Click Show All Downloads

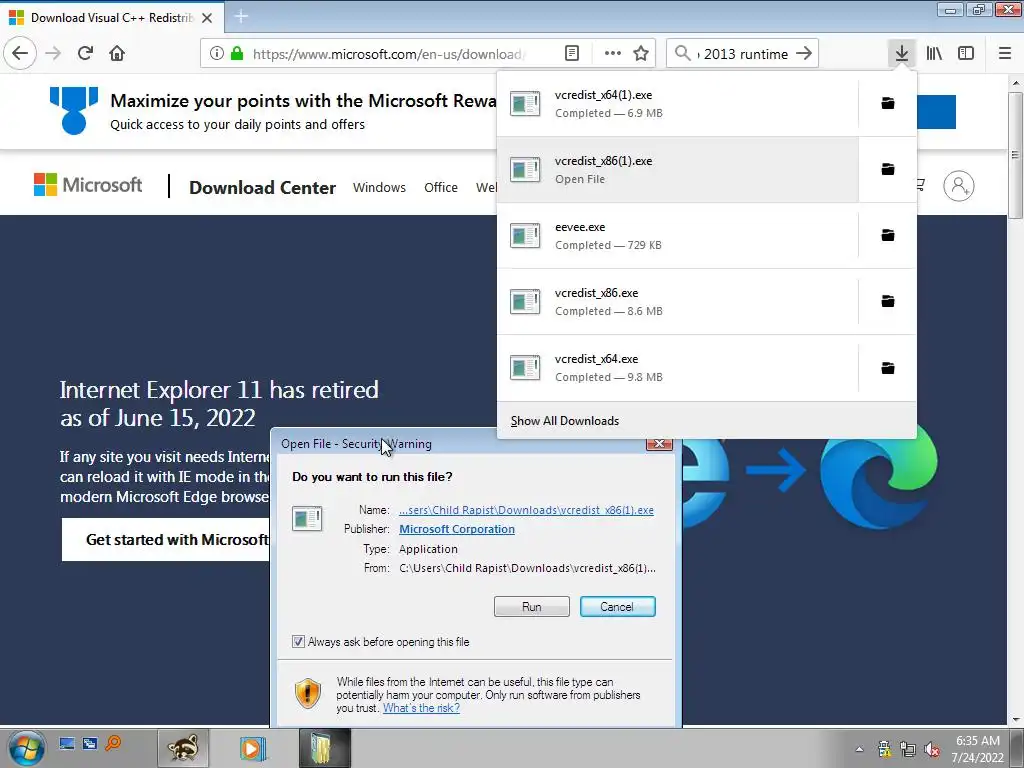point(565,421)
